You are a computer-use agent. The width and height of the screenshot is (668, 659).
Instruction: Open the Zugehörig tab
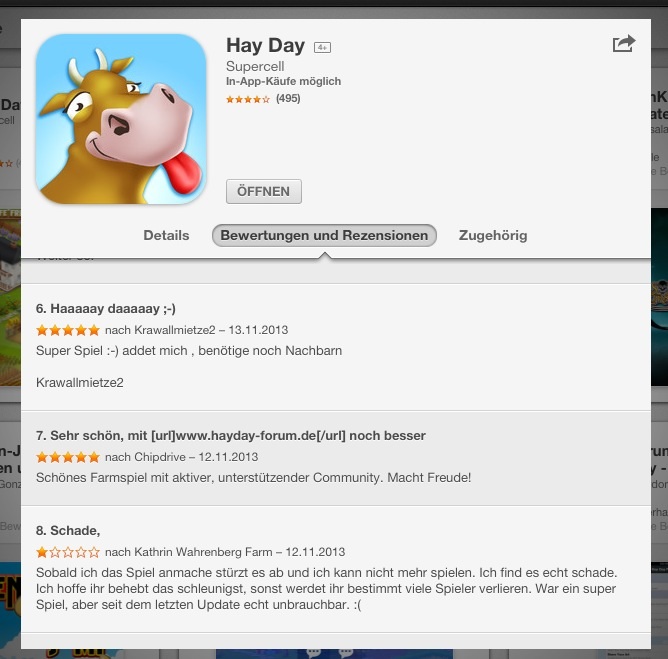[x=493, y=235]
